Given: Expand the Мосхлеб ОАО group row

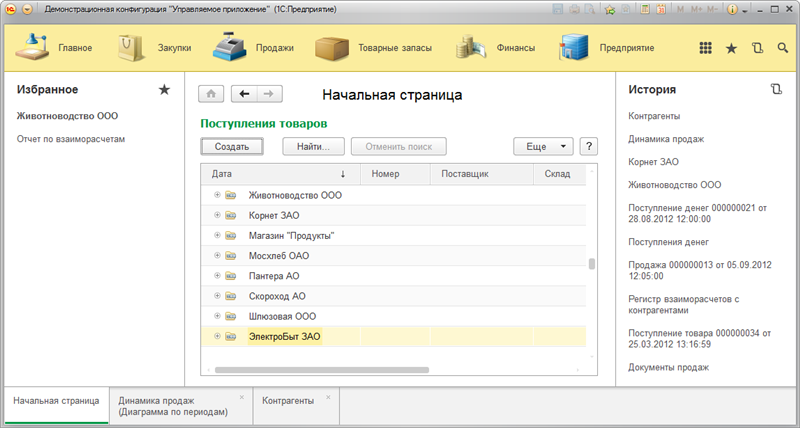Looking at the screenshot, I should point(217,255).
